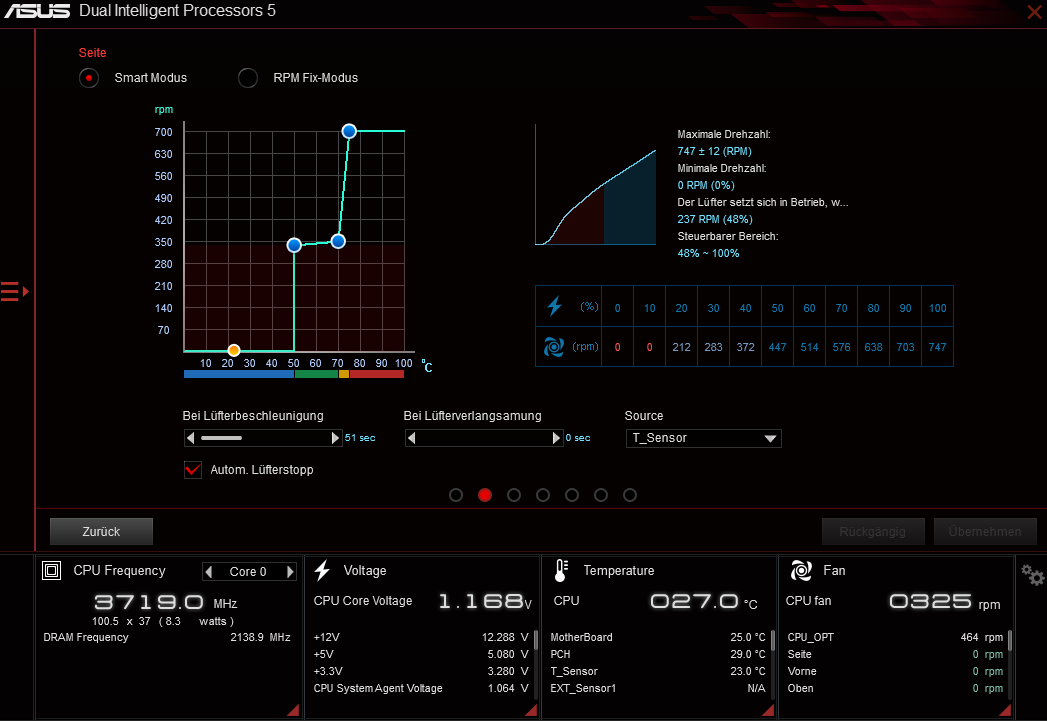Screen dimensions: 1047x721
Task: Click the Lüfterverlangsamung slider track
Action: 484,438
